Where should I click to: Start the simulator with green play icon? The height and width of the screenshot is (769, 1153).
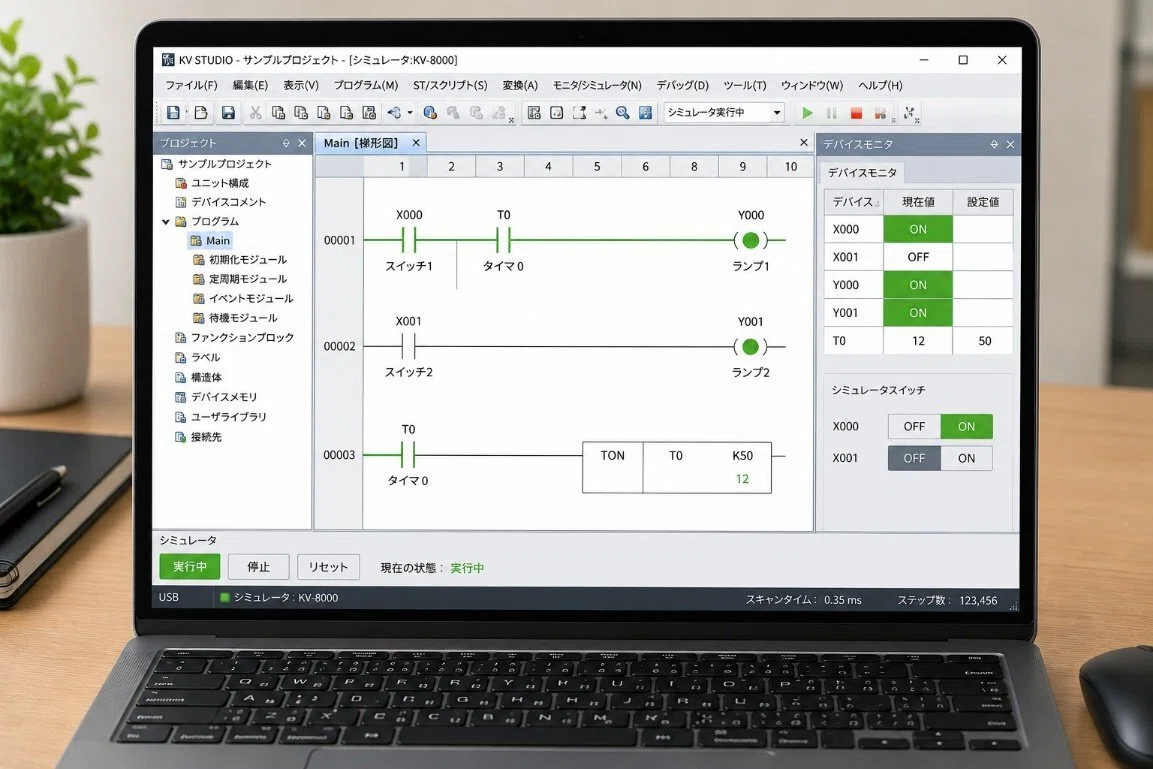click(x=807, y=113)
